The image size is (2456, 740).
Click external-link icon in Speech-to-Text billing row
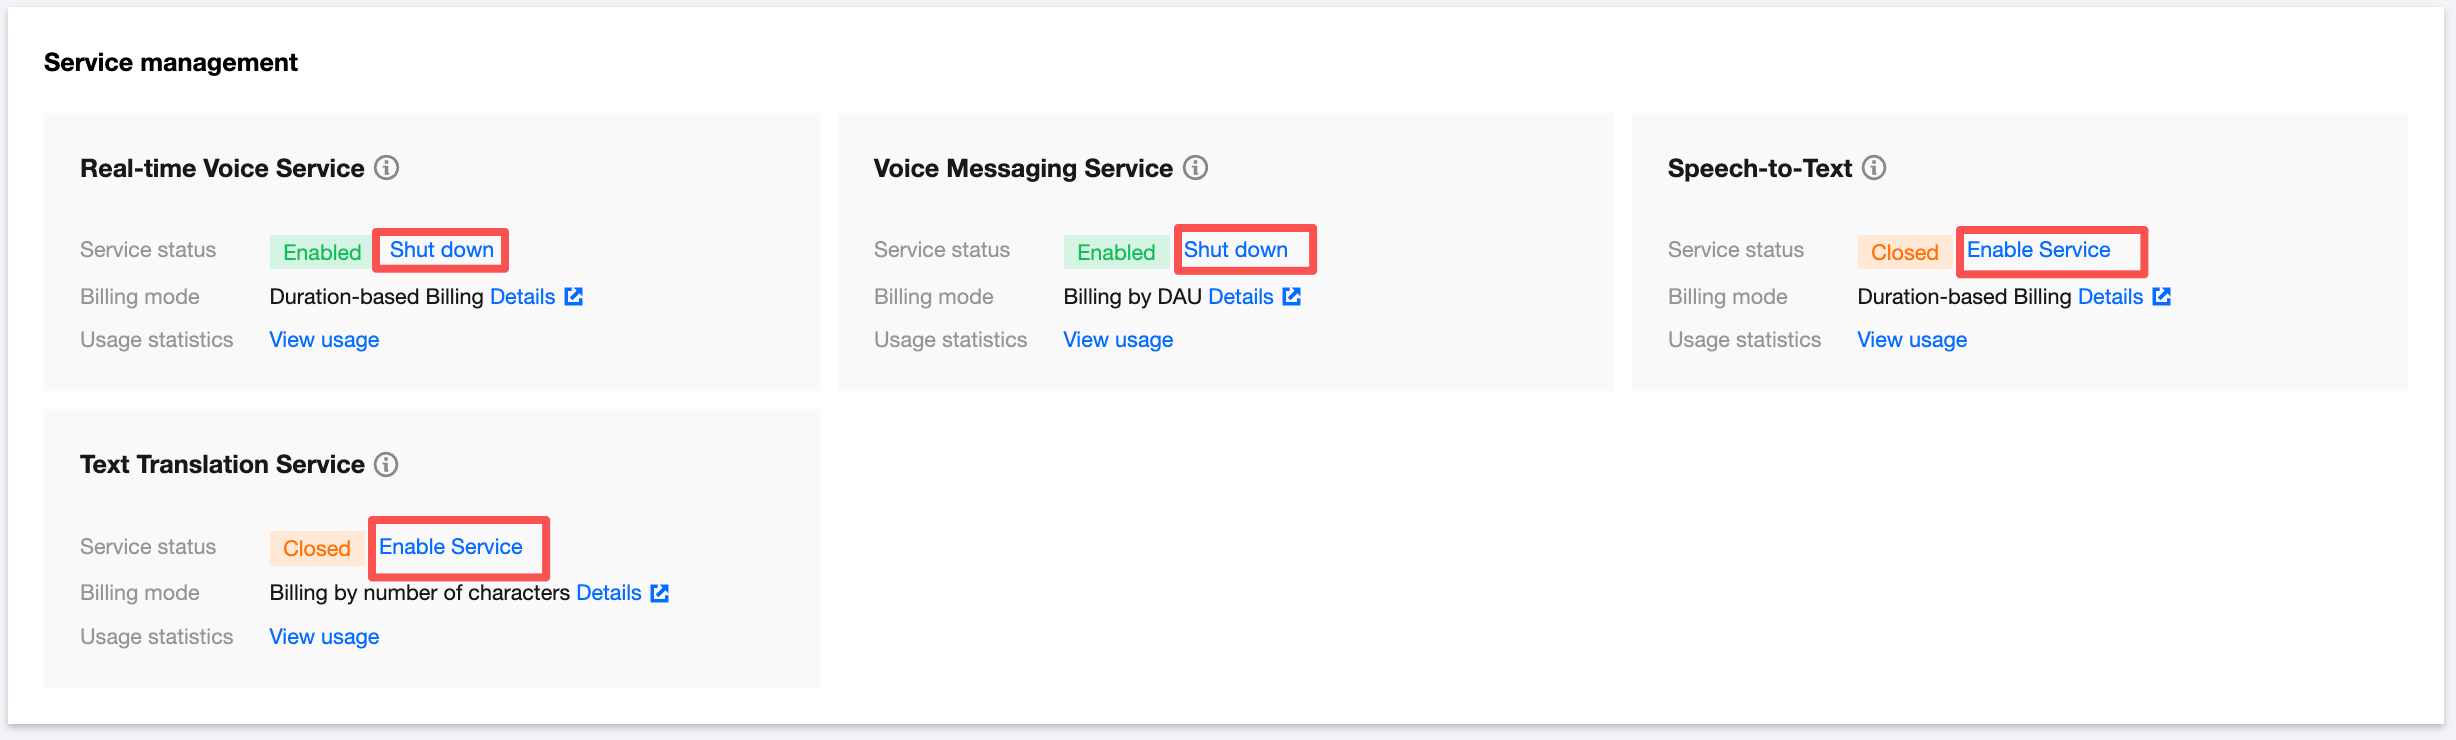2162,296
